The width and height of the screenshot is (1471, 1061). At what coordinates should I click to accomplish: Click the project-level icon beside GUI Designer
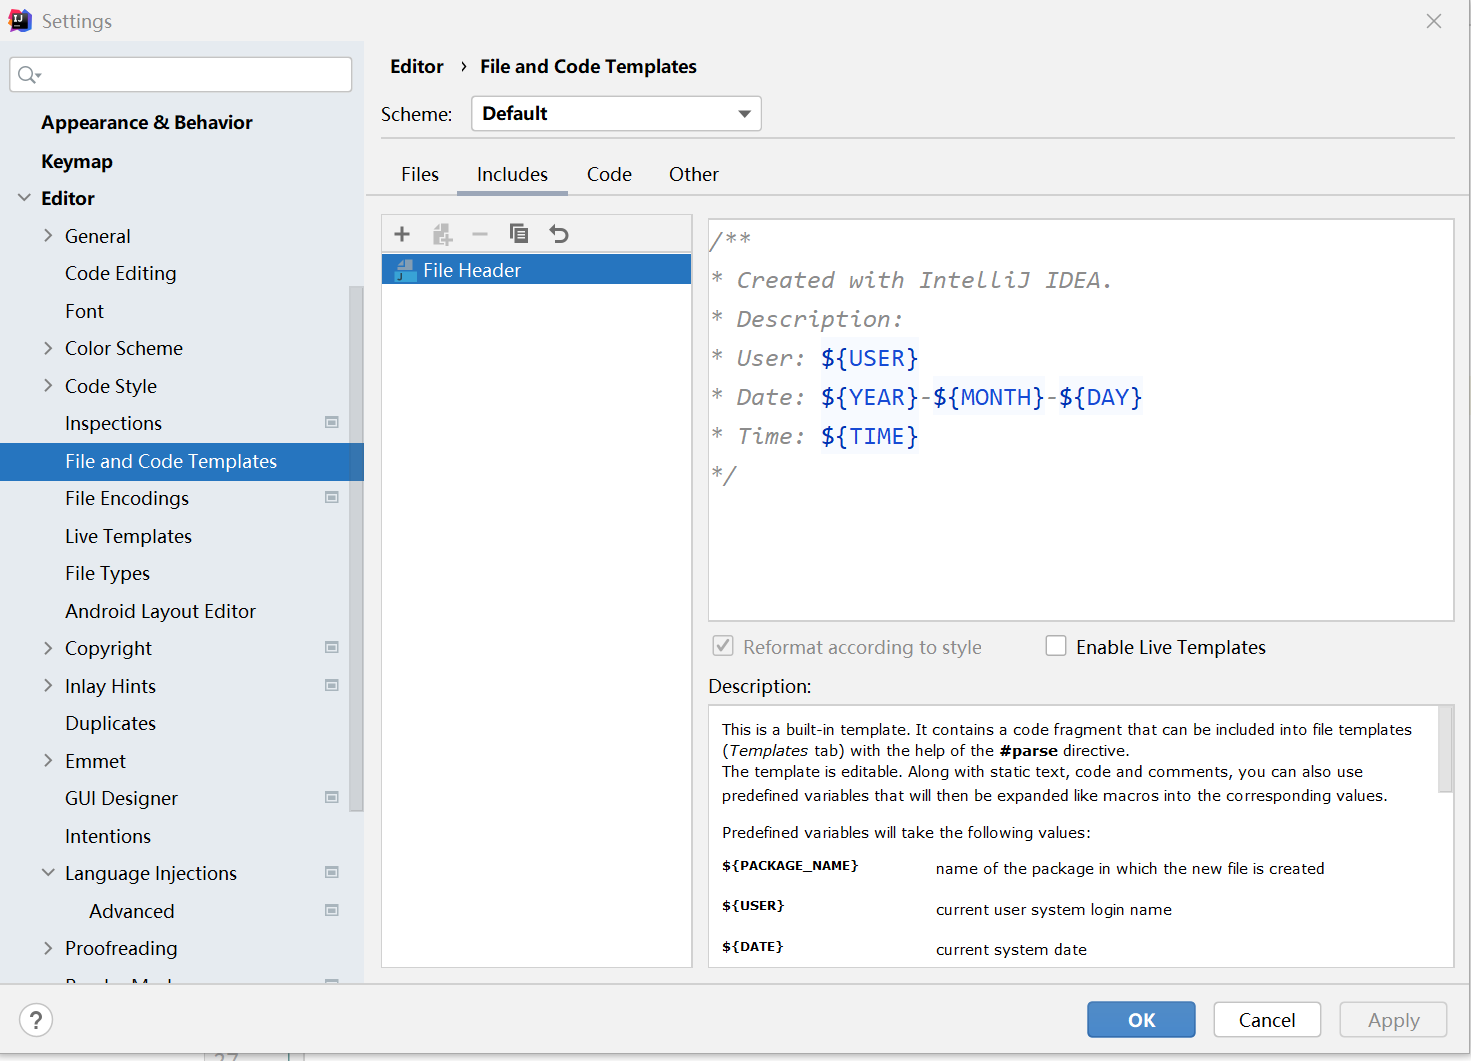pos(332,798)
